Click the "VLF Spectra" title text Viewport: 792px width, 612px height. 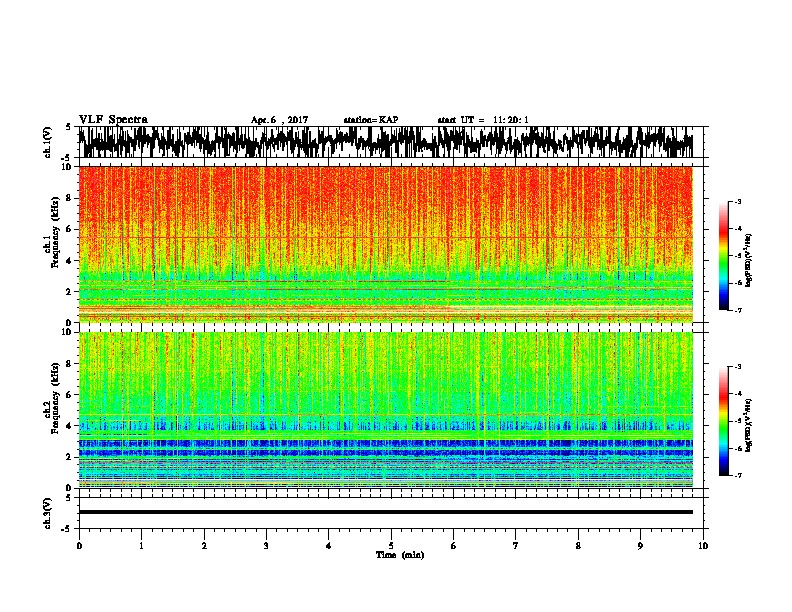click(x=113, y=120)
